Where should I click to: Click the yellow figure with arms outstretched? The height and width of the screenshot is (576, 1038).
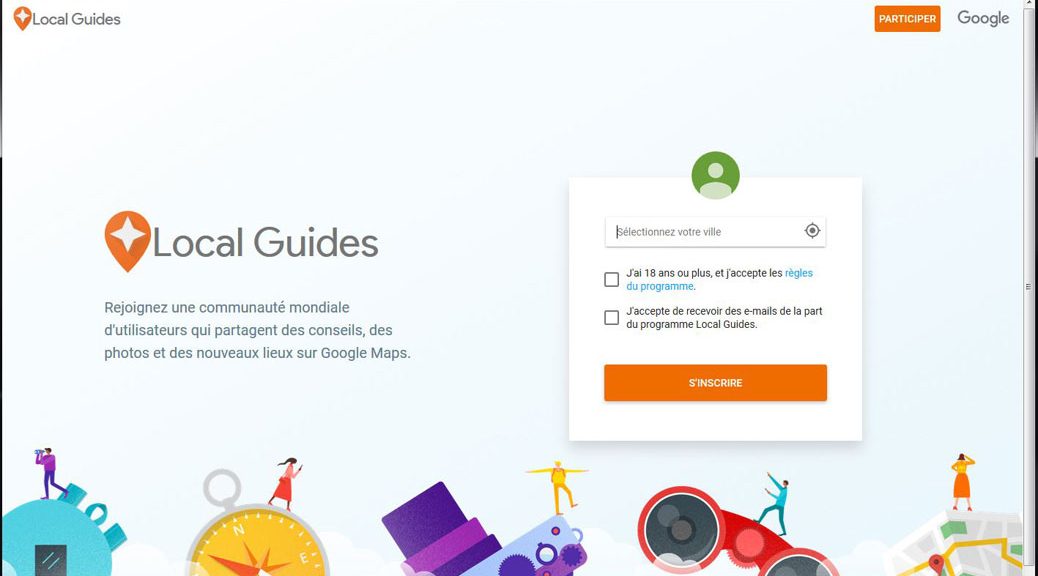[x=558, y=487]
